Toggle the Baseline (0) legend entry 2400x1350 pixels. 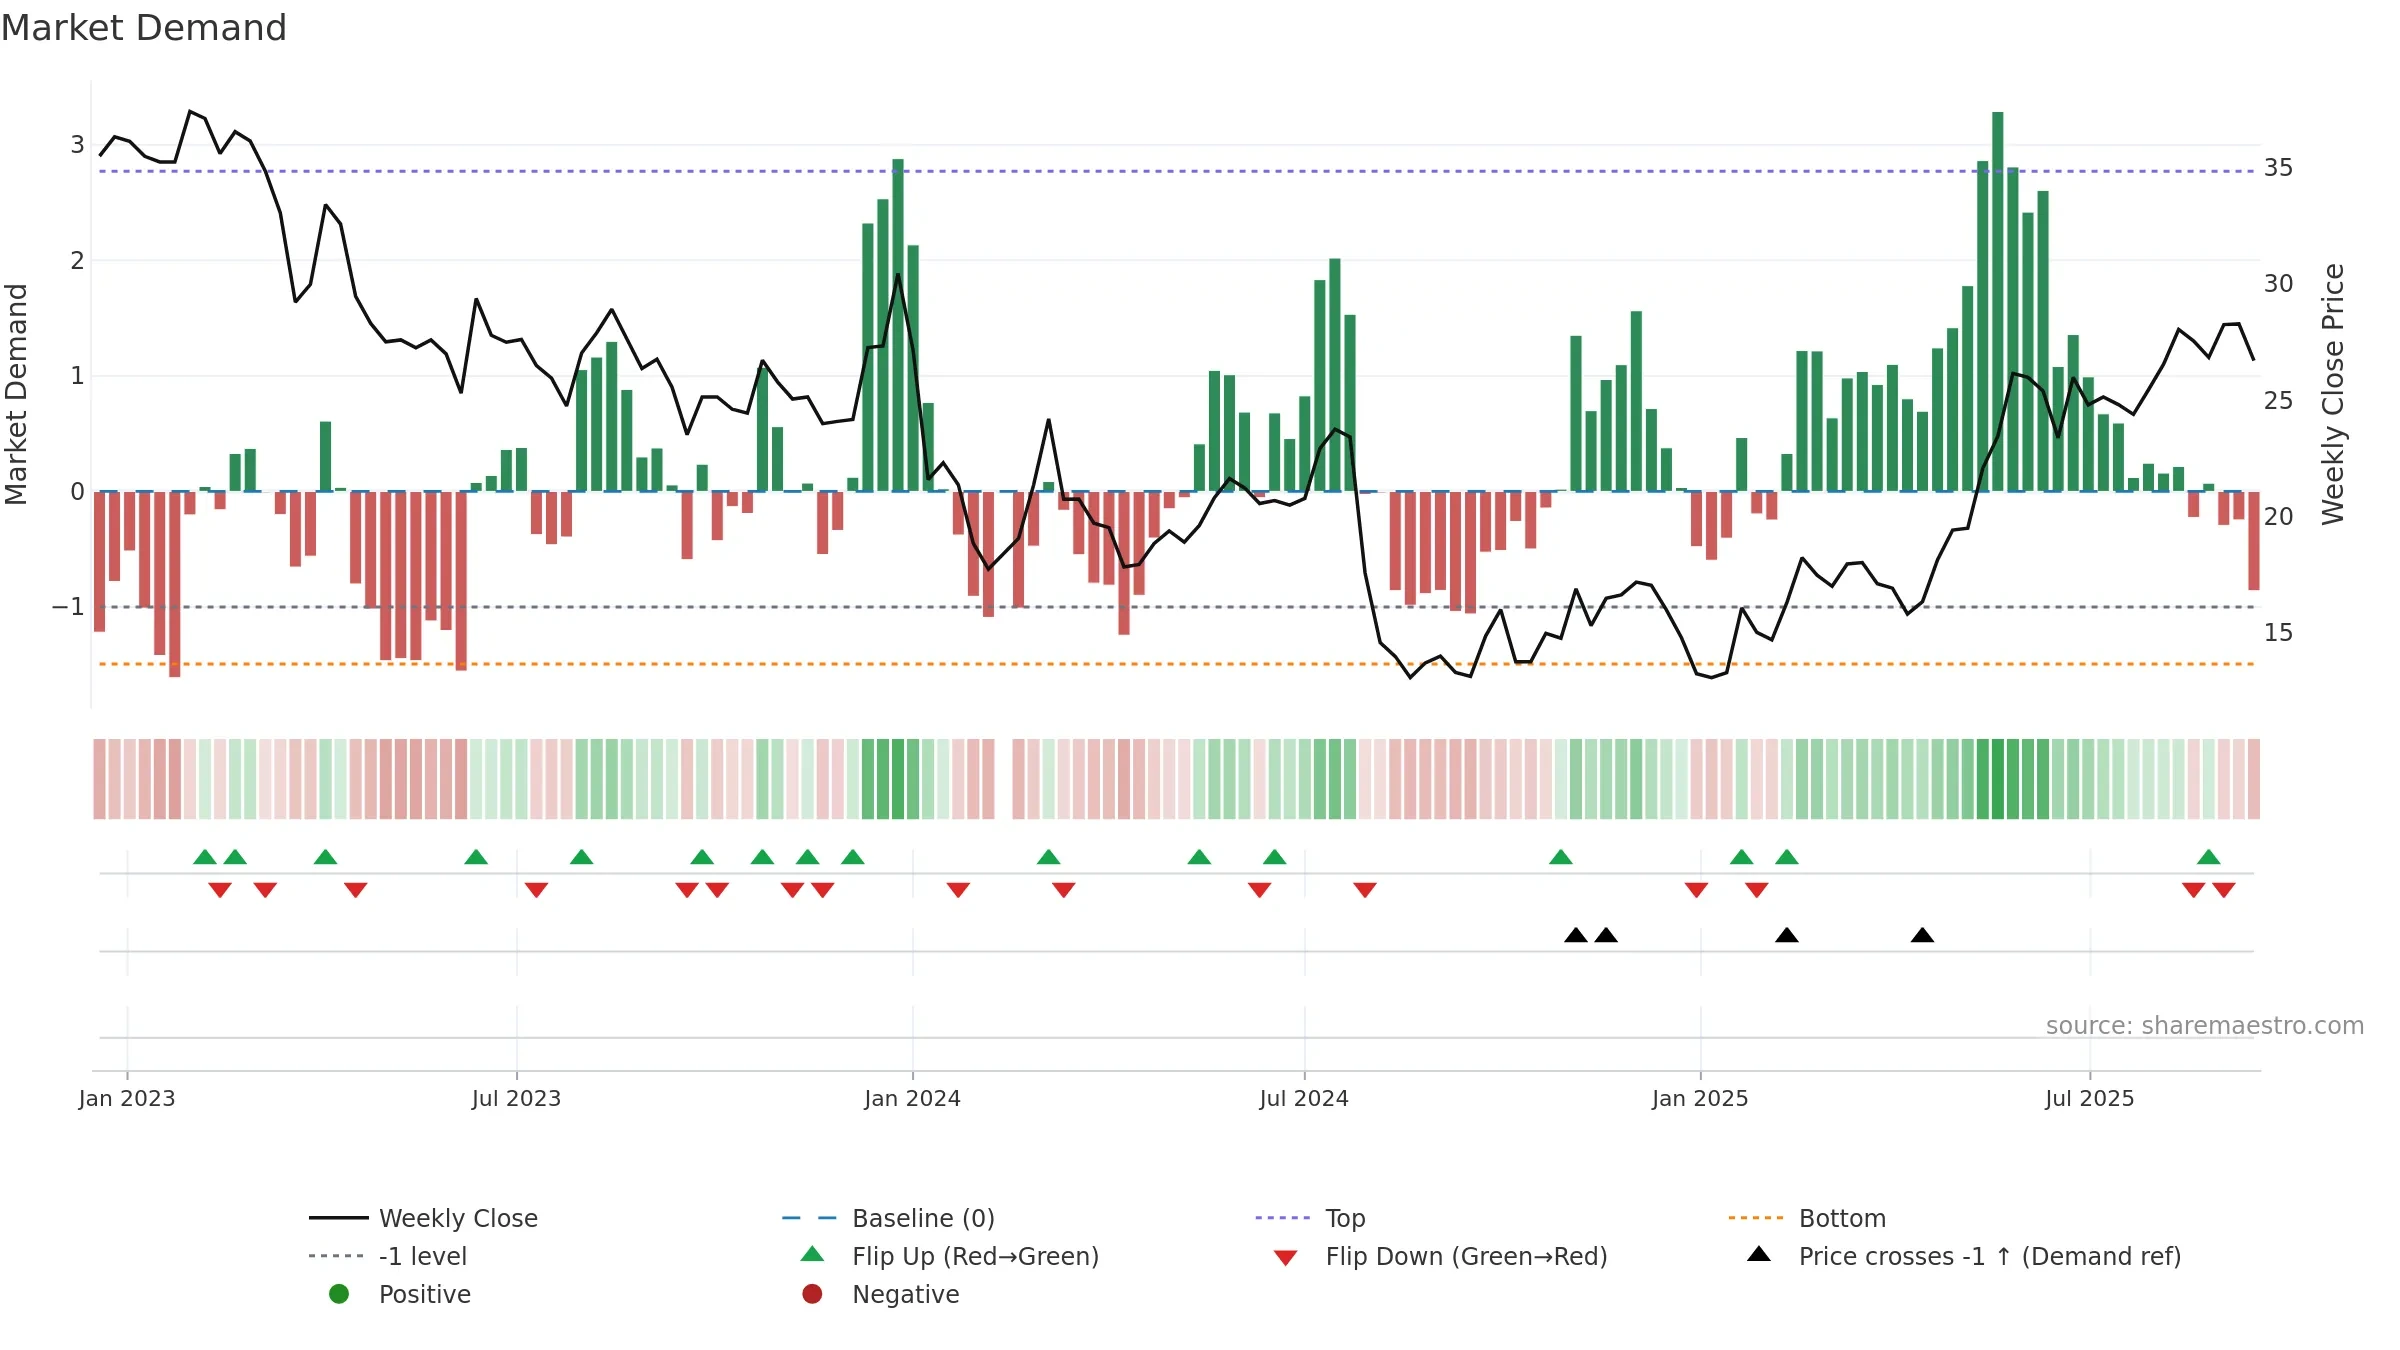click(923, 1218)
